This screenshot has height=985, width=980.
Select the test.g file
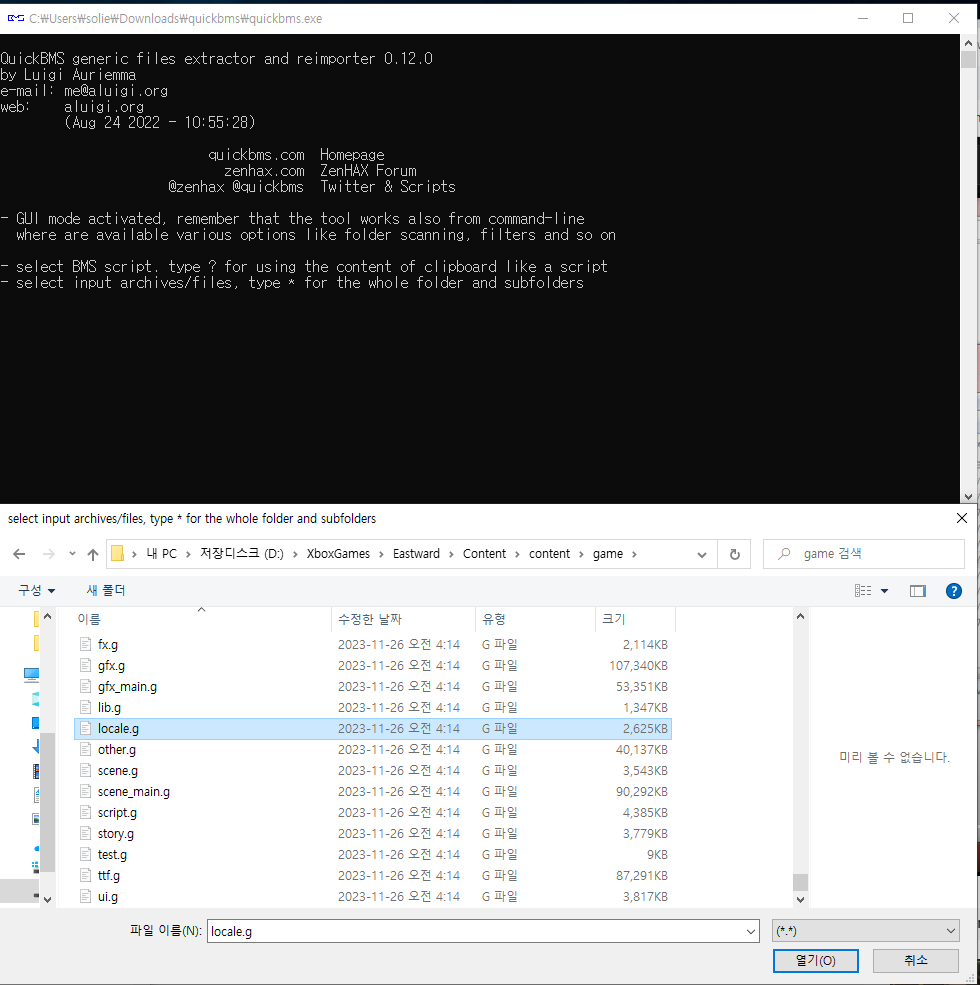tap(373, 854)
